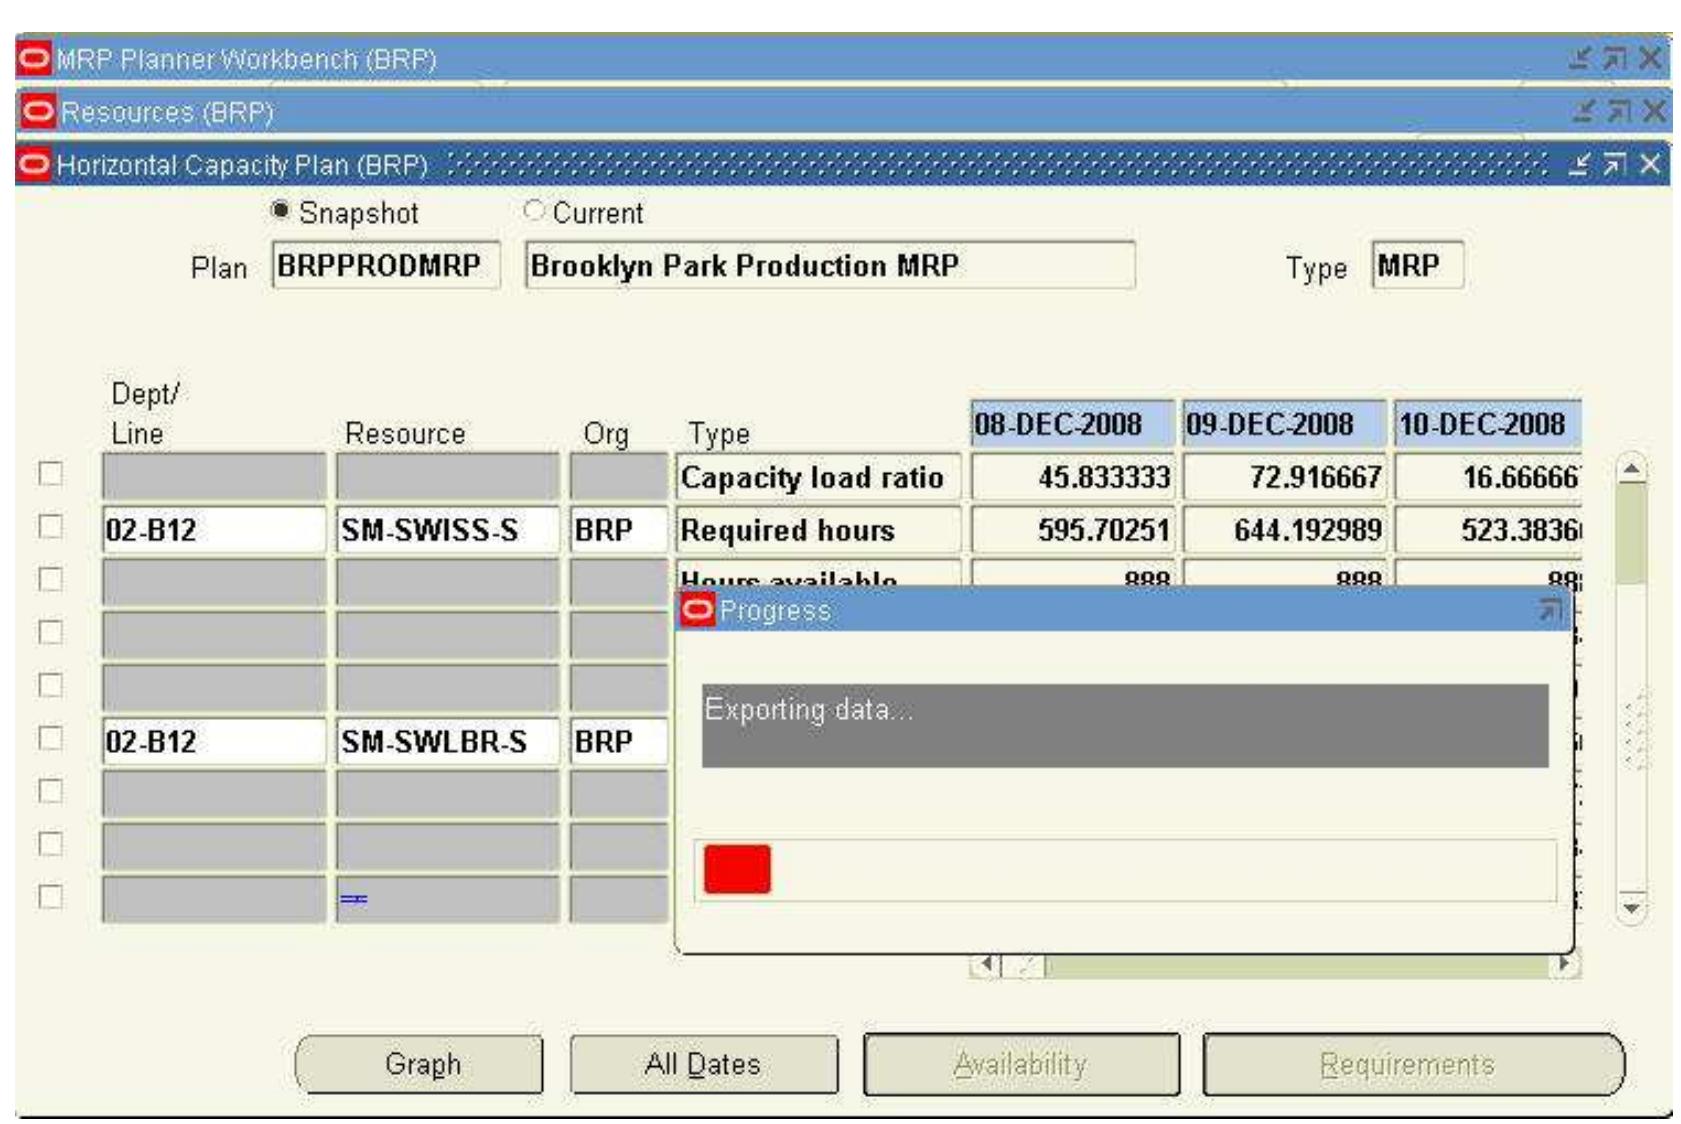Click the Progress dialog maximize icon
This screenshot has height=1124, width=1681.
coord(1549,609)
